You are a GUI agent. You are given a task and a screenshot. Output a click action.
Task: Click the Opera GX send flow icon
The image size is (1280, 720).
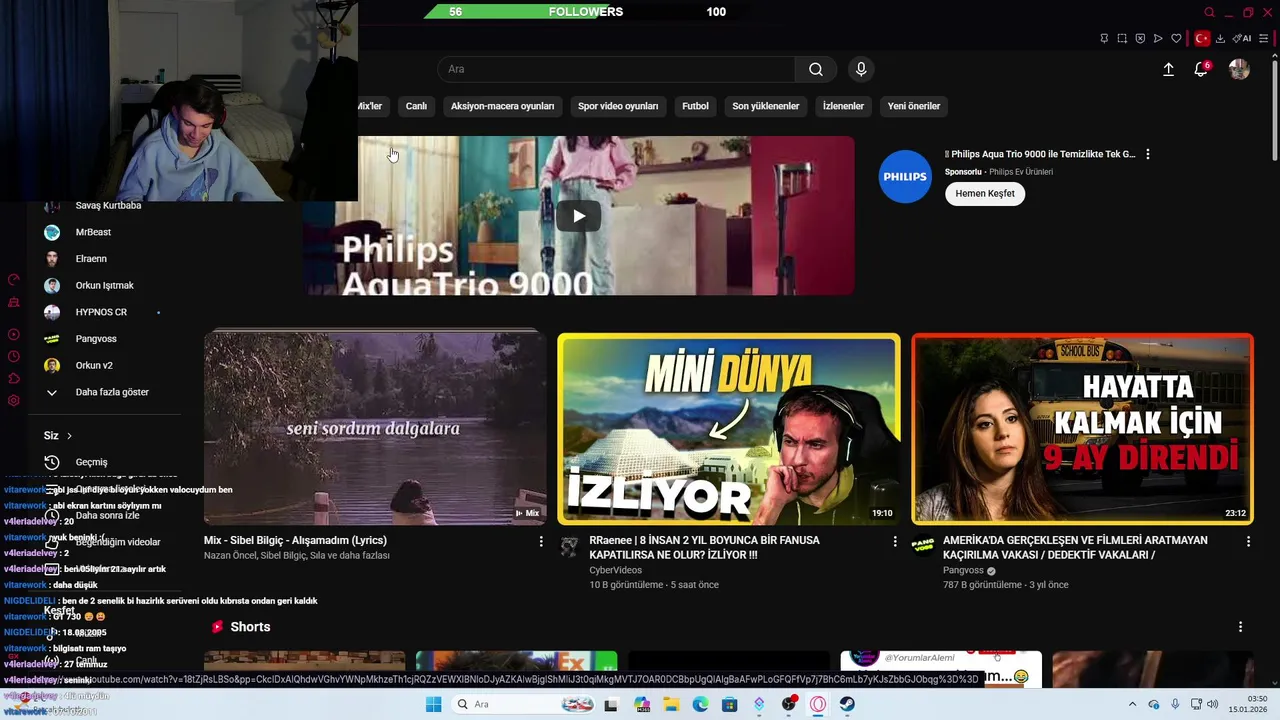(x=1158, y=39)
